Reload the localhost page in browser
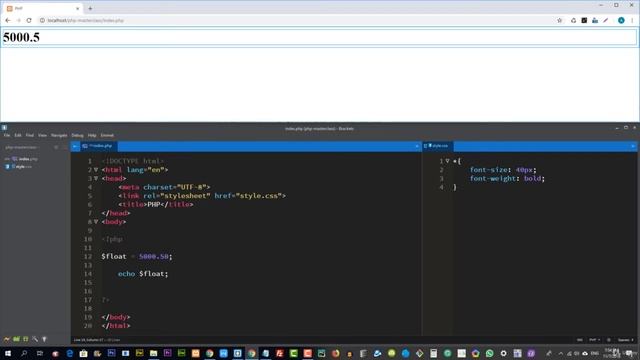Screen dimensions: 640x360 [29, 20]
